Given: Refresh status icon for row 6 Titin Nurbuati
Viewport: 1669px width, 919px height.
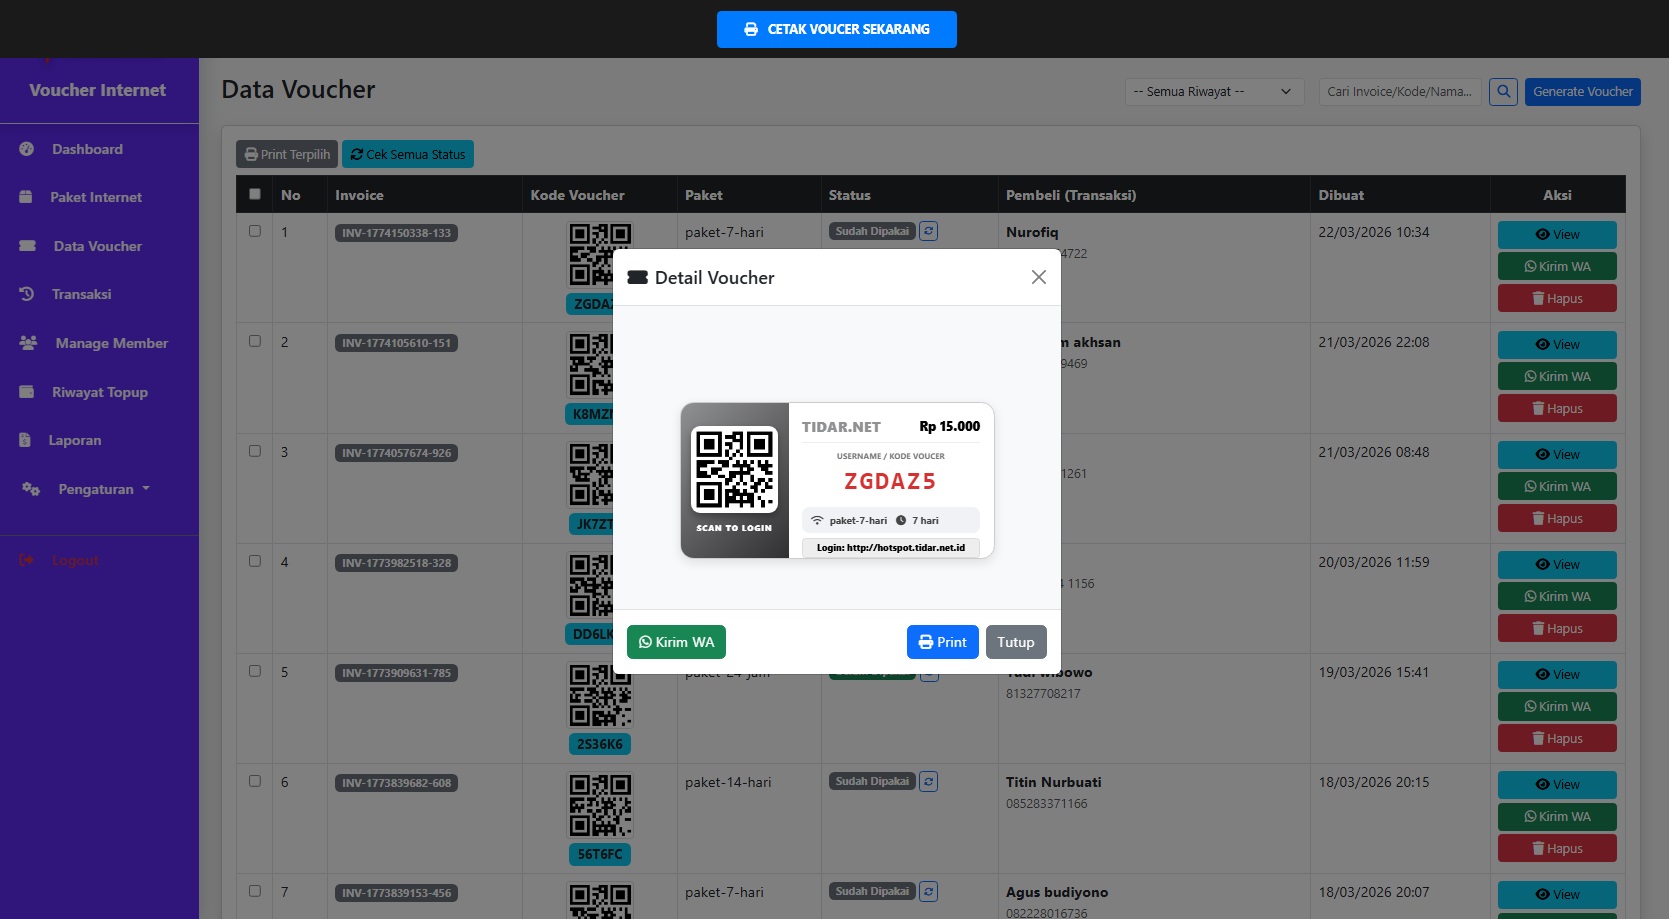Looking at the screenshot, I should pyautogui.click(x=929, y=781).
